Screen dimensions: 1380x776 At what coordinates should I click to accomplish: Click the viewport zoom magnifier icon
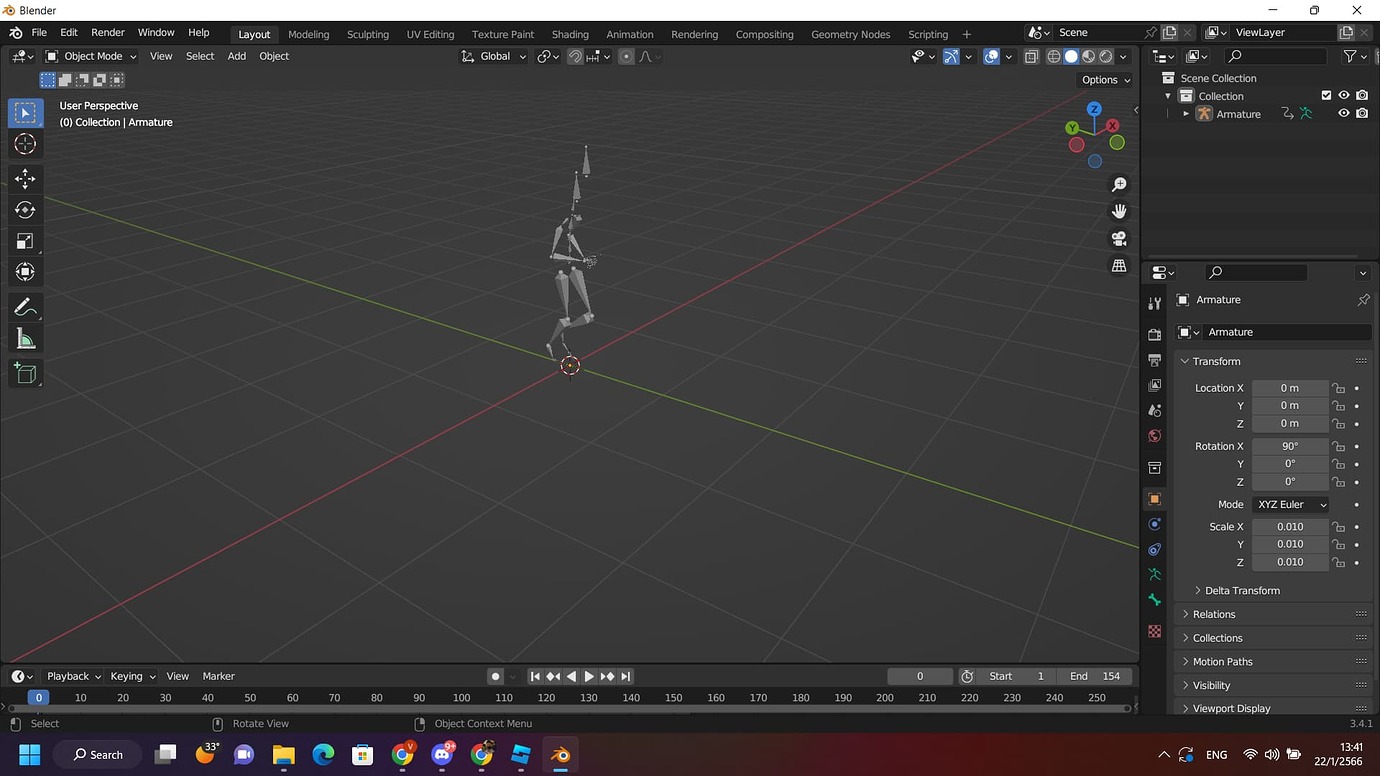(1119, 185)
